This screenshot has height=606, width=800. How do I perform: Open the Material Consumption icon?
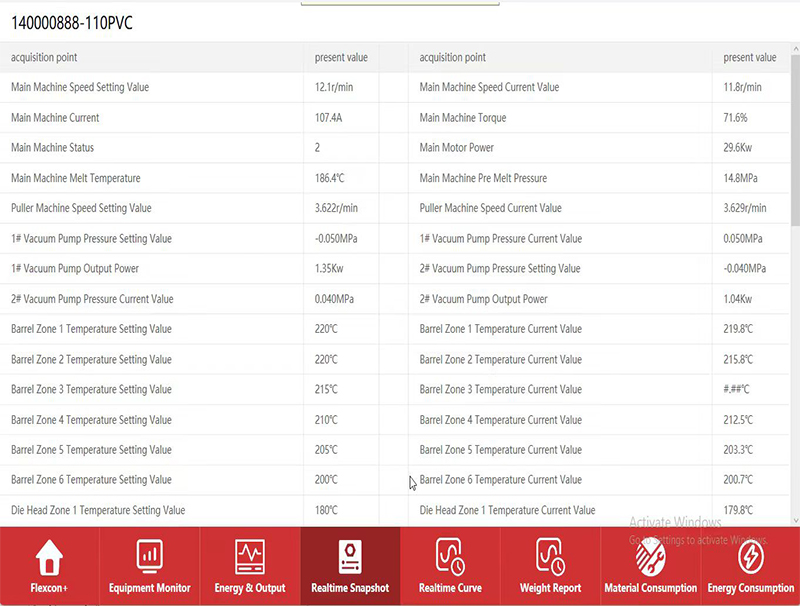click(x=650, y=556)
